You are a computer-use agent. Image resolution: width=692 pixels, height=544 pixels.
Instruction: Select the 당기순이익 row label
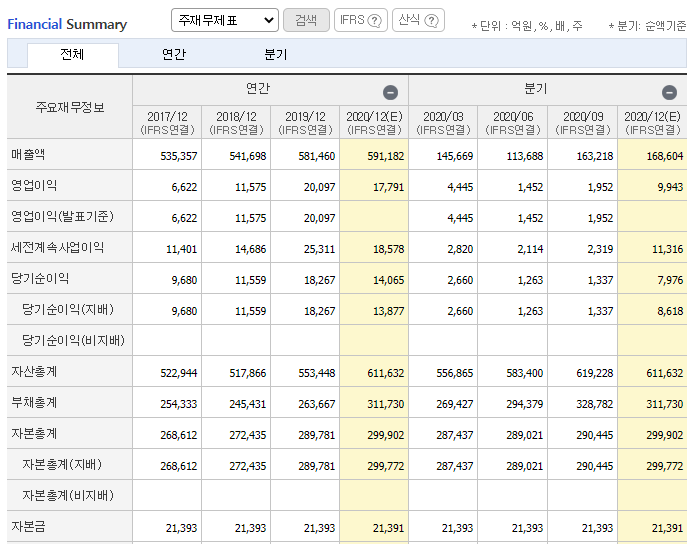[40, 278]
